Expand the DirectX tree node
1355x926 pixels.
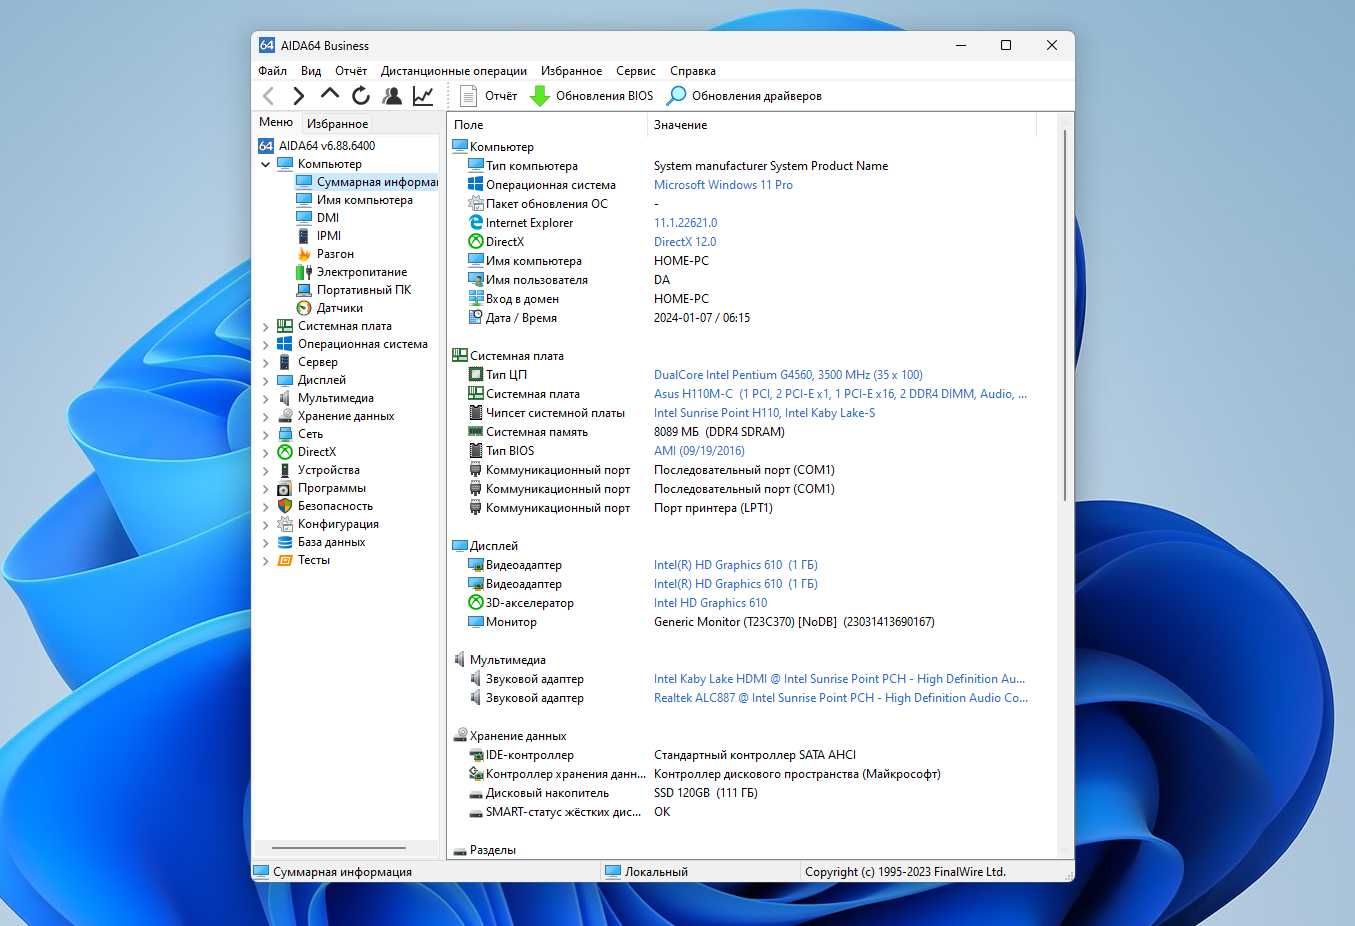tap(266, 452)
